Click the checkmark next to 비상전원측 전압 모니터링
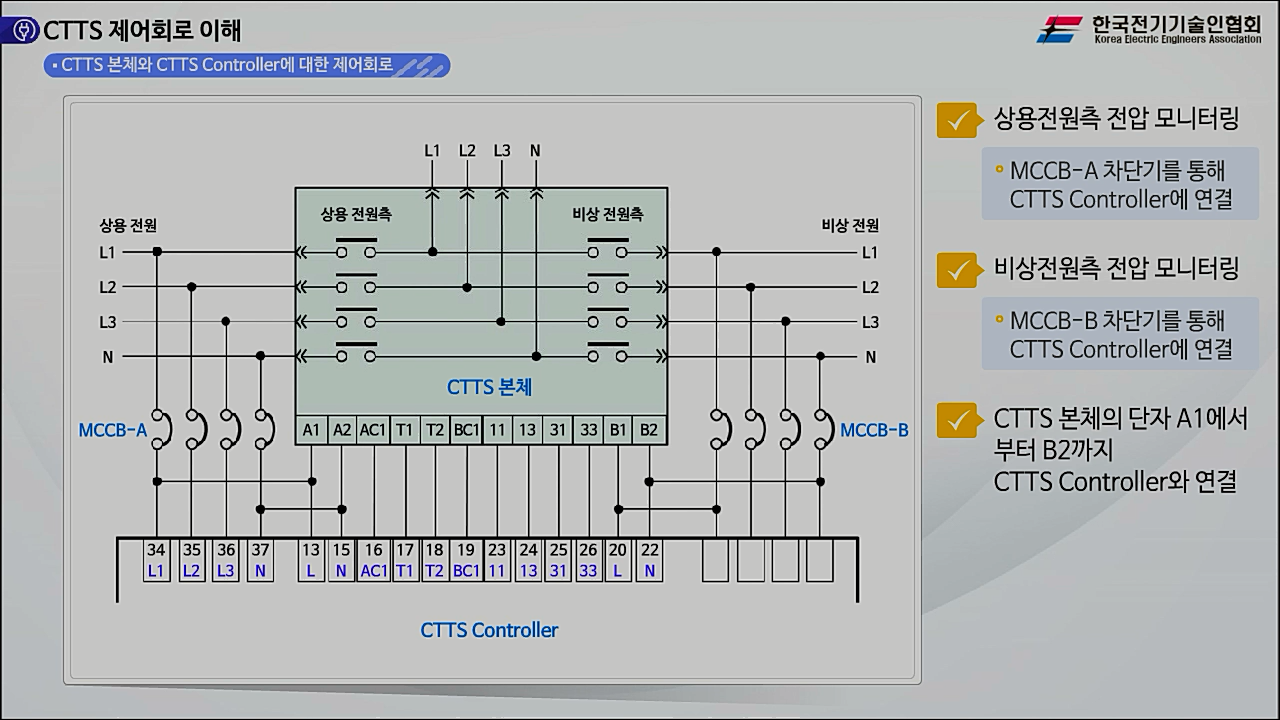The width and height of the screenshot is (1280, 720). tap(957, 269)
